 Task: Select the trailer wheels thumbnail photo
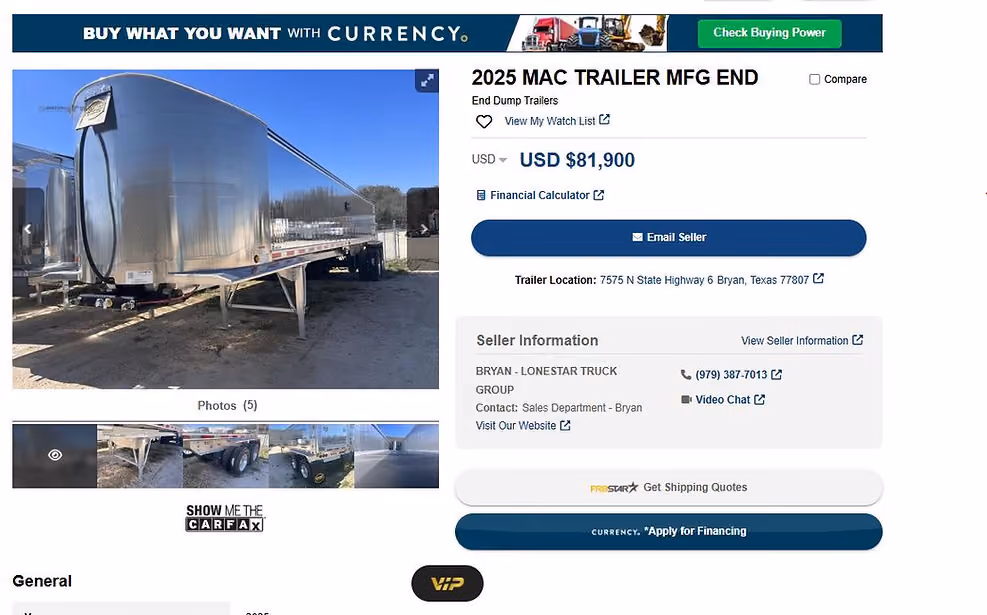[x=225, y=456]
